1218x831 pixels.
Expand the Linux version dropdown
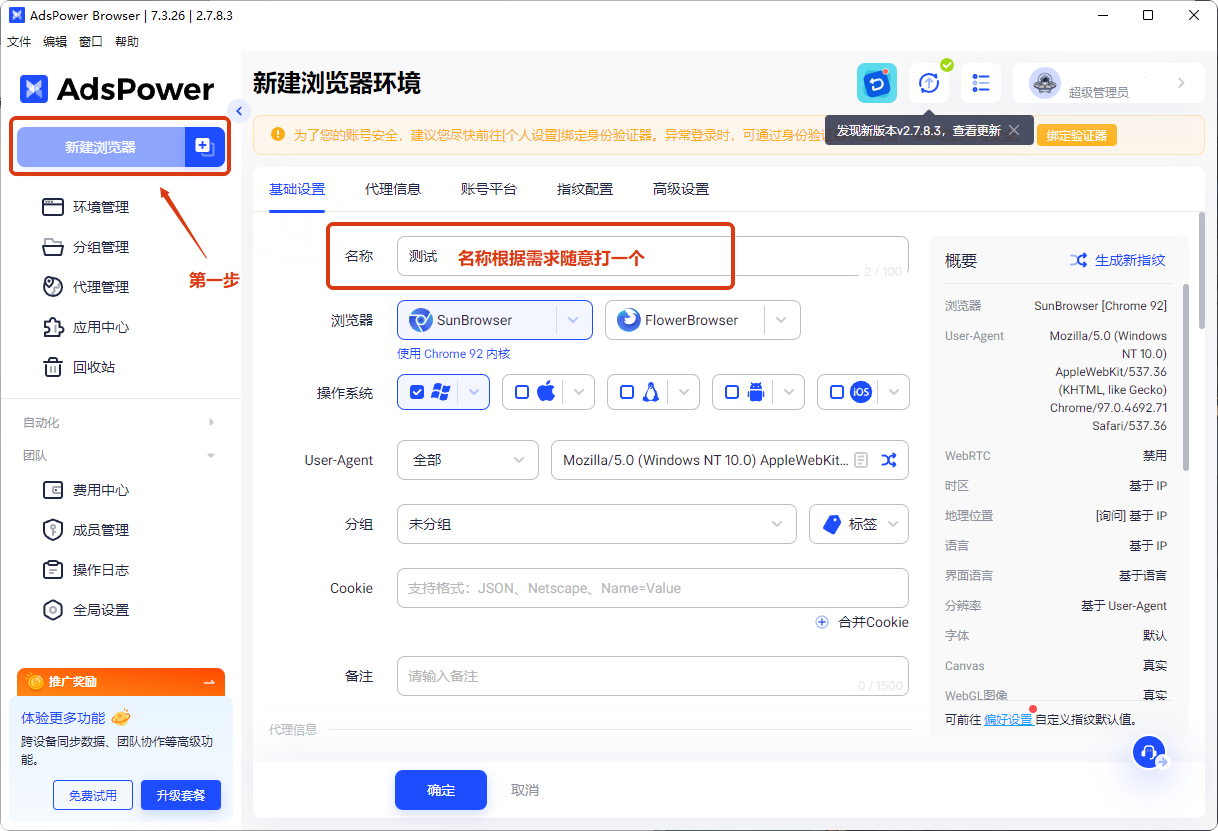click(x=684, y=393)
